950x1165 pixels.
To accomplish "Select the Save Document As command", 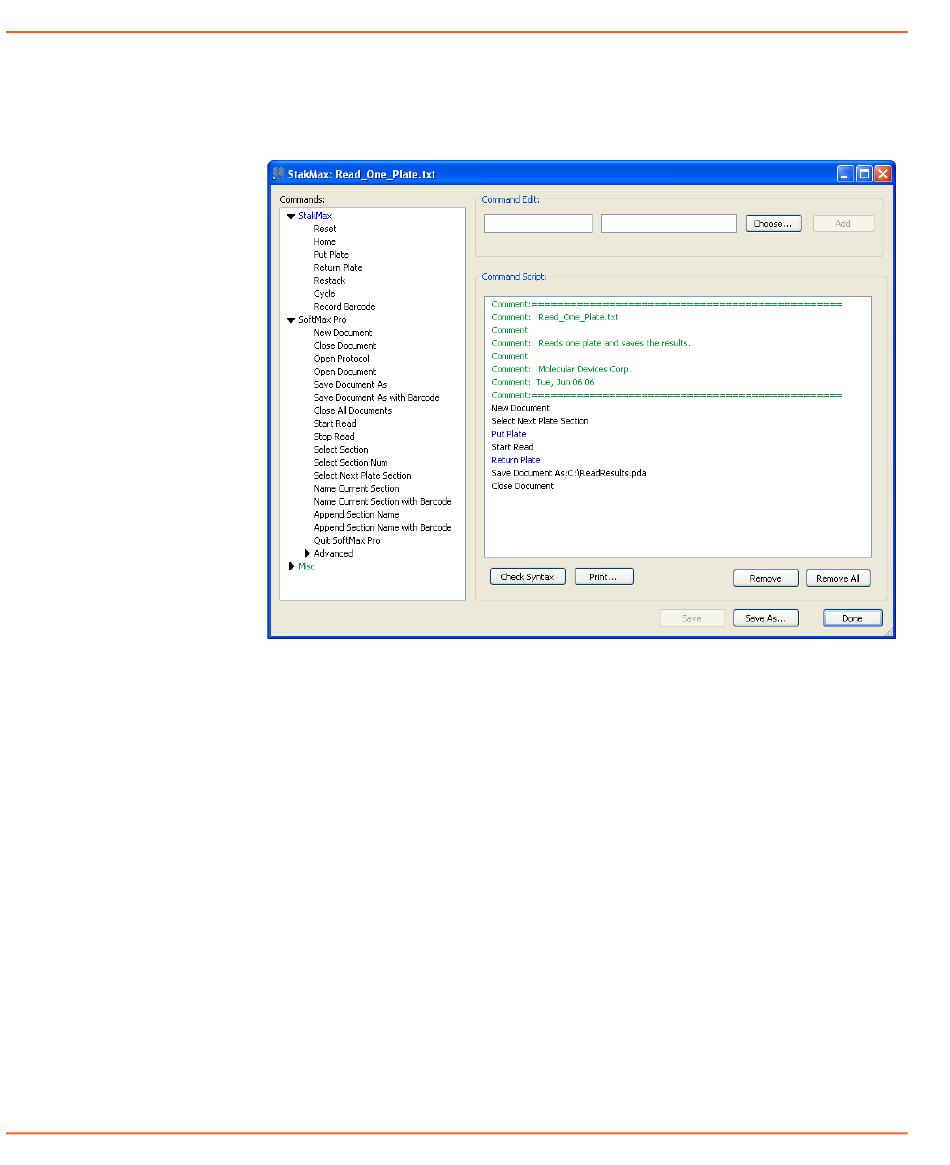I will [x=350, y=385].
